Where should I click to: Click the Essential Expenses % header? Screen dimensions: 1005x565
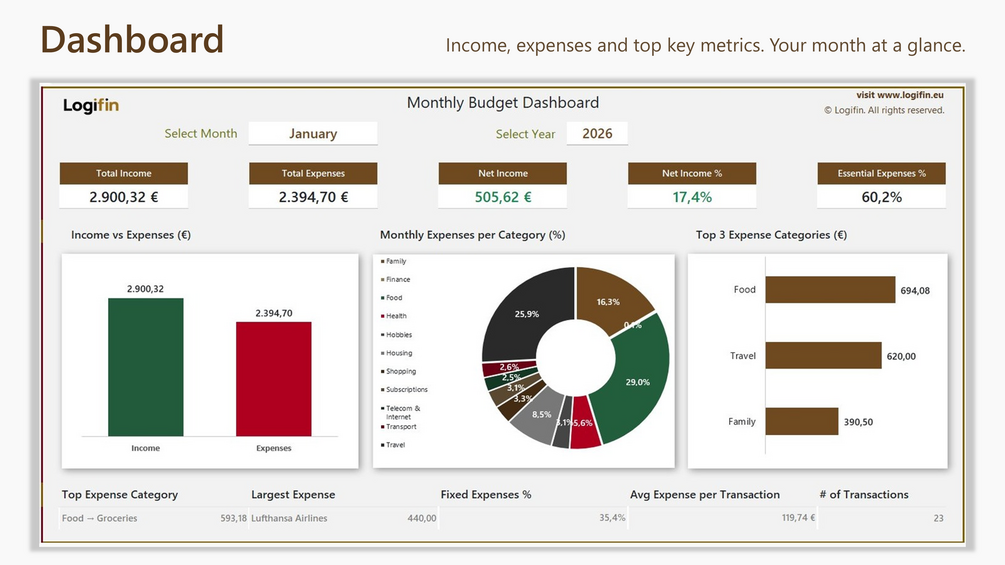881,173
